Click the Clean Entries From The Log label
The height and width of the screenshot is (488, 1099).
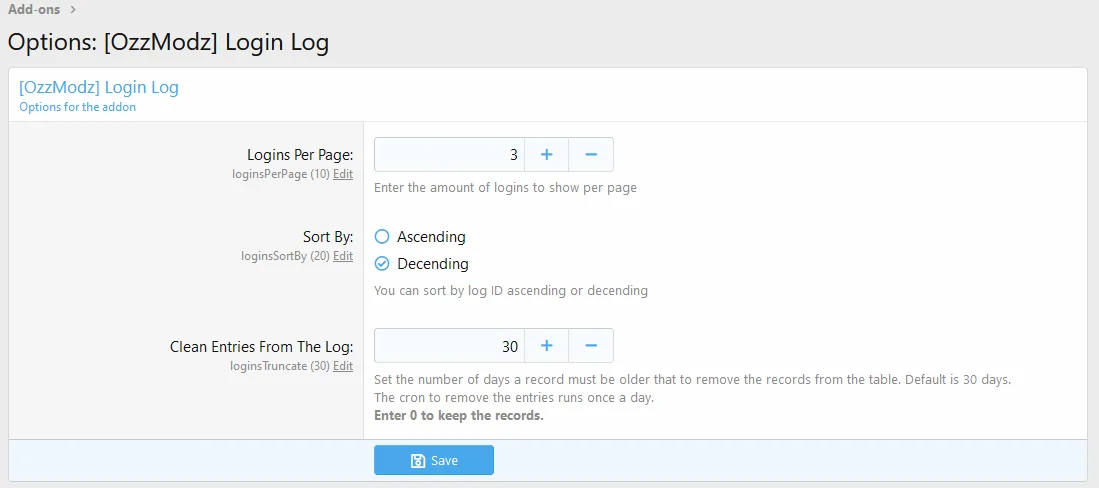[x=261, y=347]
